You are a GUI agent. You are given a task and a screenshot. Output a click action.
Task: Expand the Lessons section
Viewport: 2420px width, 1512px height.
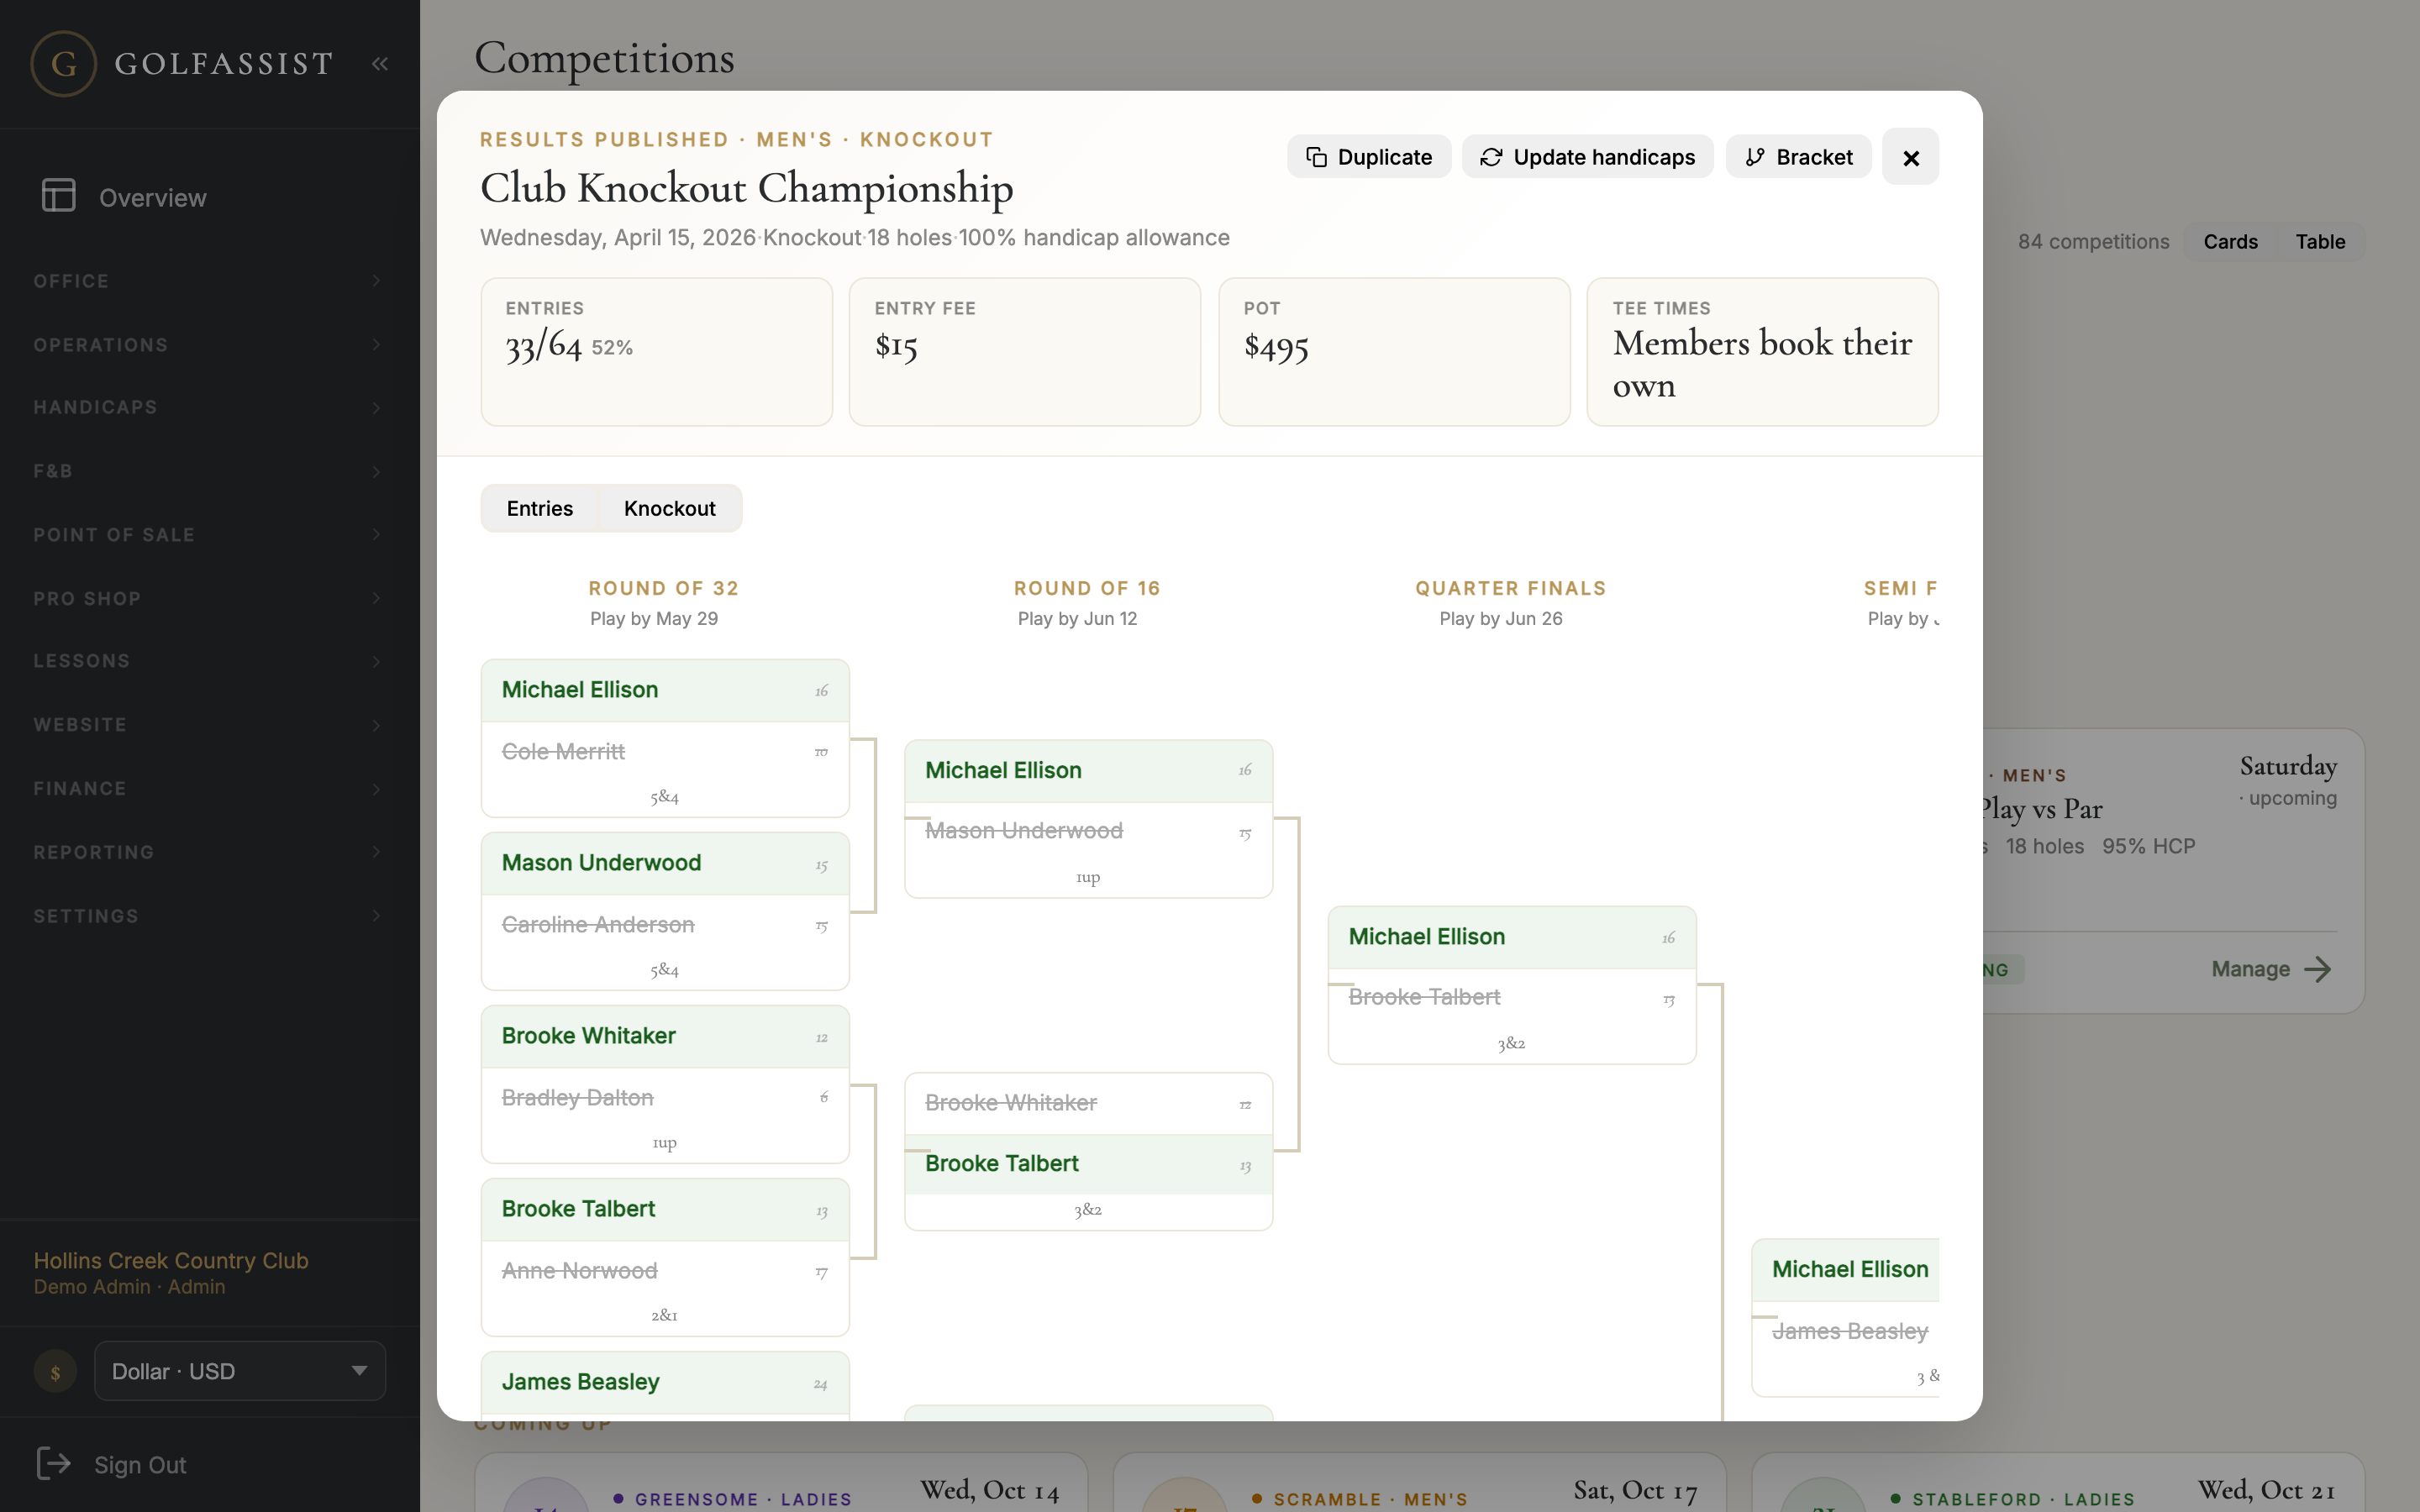pyautogui.click(x=210, y=661)
